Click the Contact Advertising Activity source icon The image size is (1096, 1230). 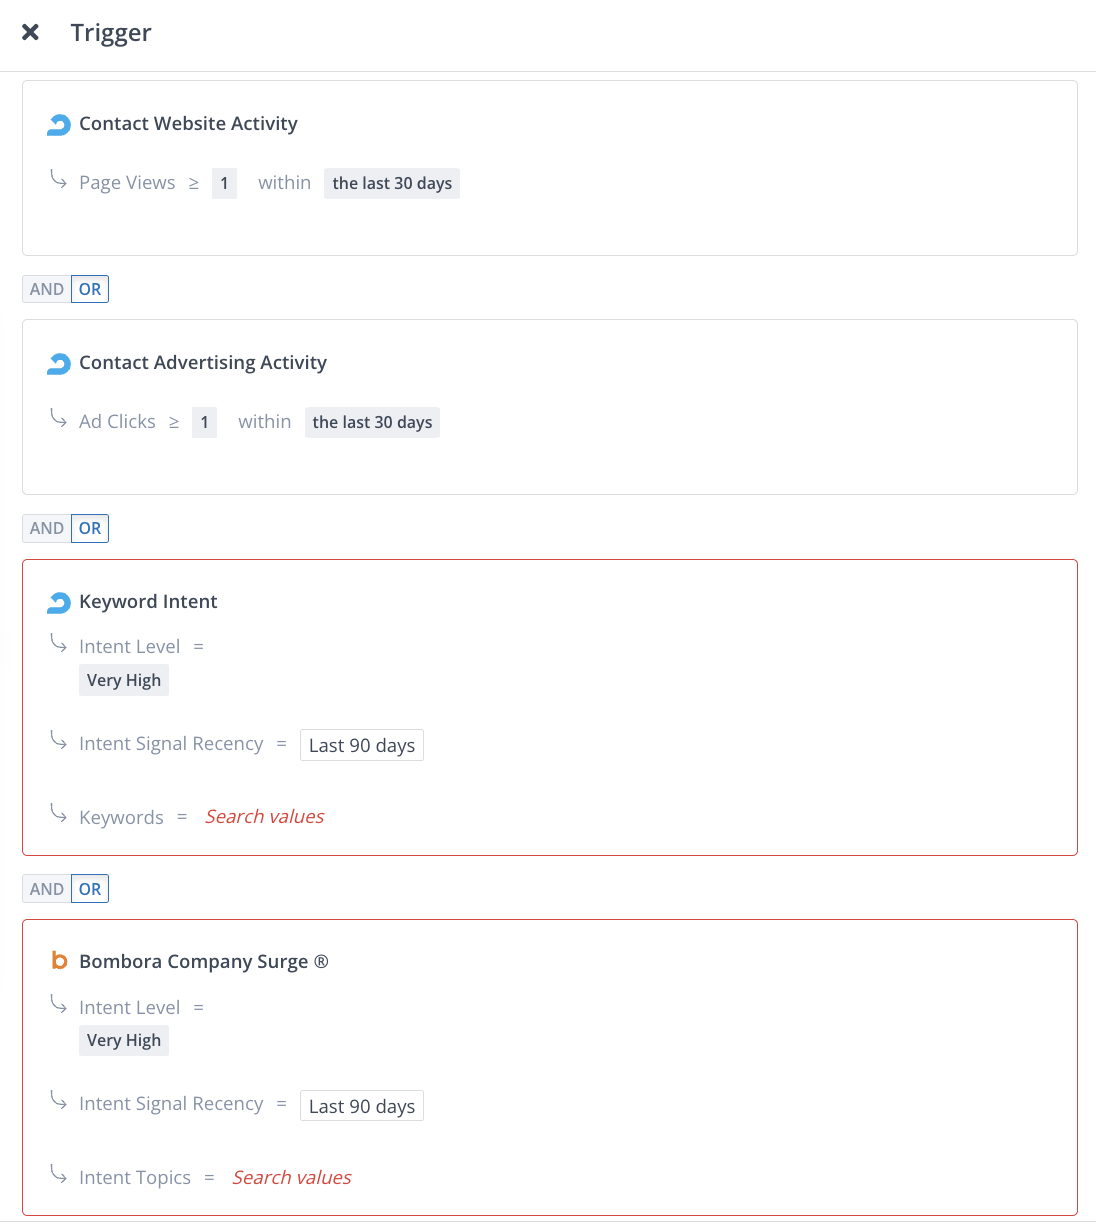[59, 363]
